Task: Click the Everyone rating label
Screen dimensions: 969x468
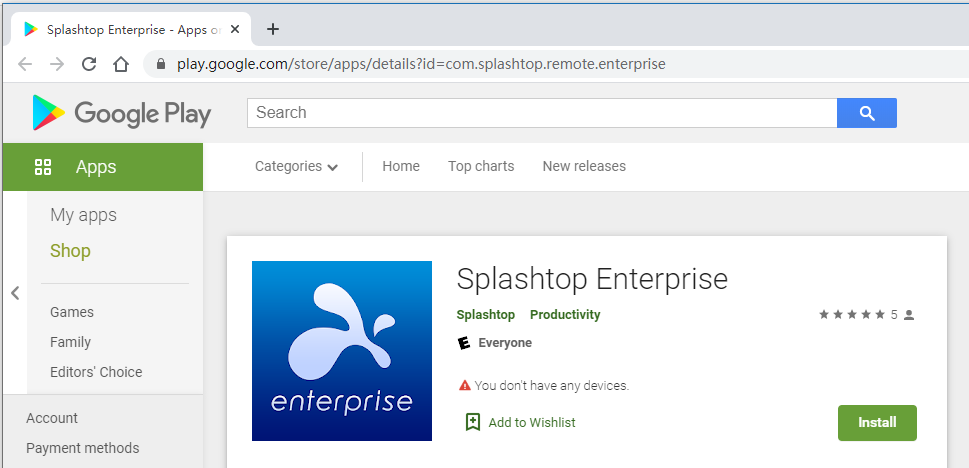Action: coord(505,342)
